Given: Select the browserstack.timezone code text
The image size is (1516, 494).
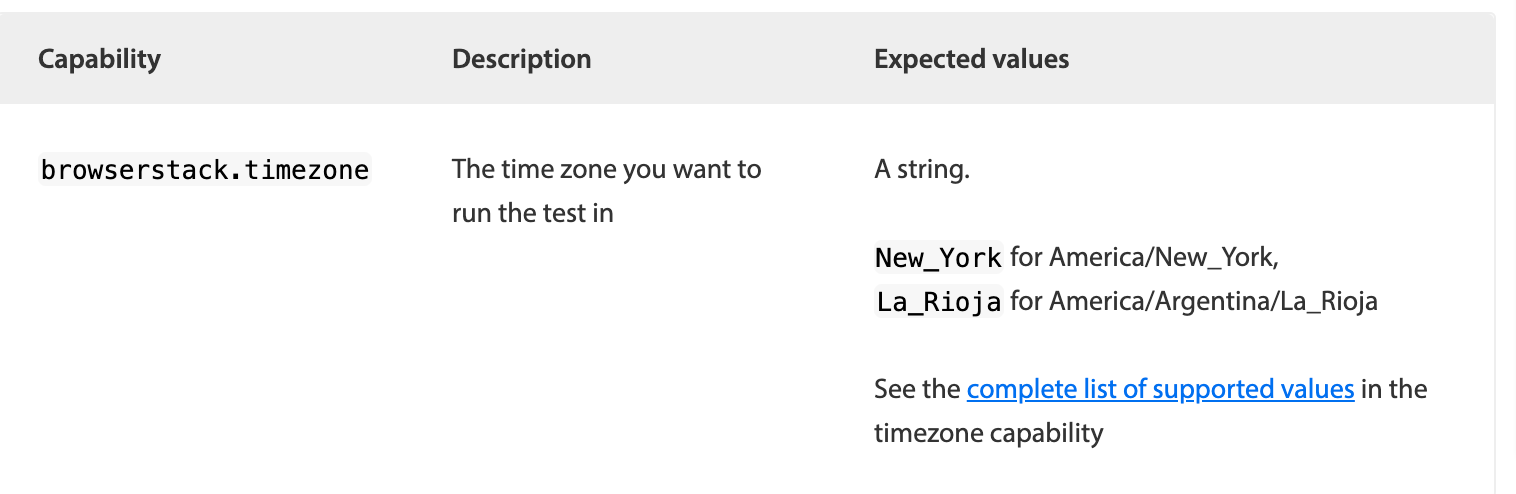Looking at the screenshot, I should coord(205,170).
